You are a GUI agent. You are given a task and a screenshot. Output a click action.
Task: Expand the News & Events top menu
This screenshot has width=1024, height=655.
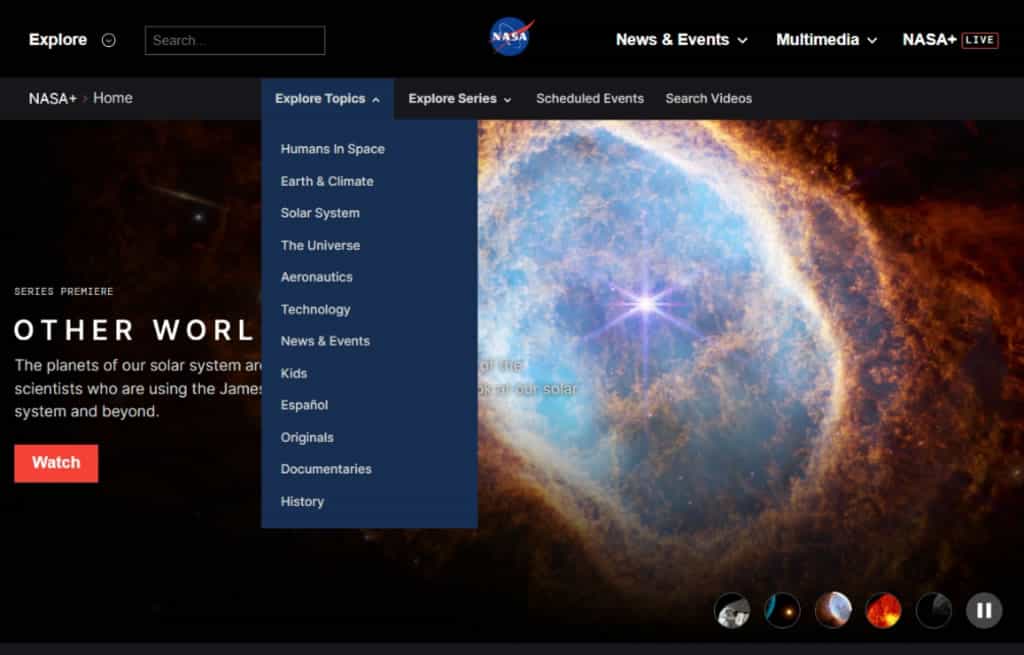pyautogui.click(x=682, y=40)
